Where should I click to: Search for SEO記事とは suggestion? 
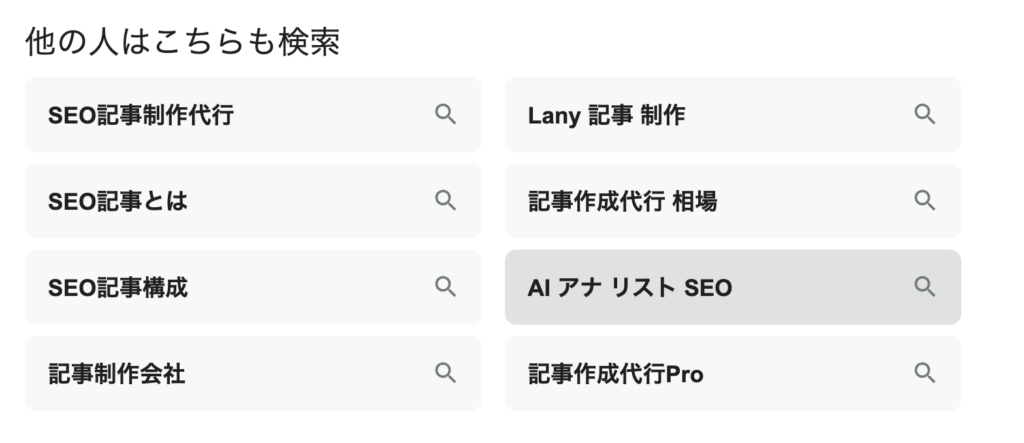pyautogui.click(x=118, y=201)
